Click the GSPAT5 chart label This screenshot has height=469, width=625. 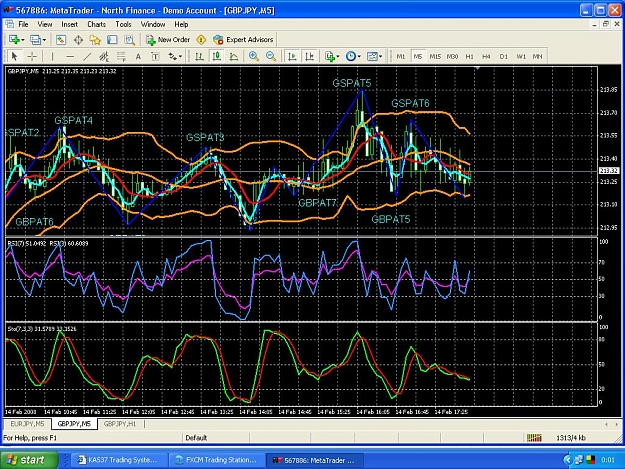click(352, 83)
